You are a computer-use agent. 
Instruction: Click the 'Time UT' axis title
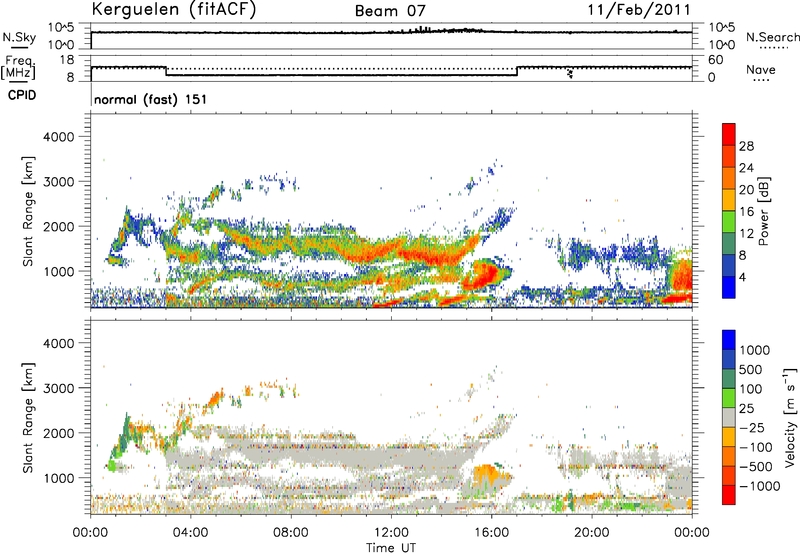click(391, 548)
